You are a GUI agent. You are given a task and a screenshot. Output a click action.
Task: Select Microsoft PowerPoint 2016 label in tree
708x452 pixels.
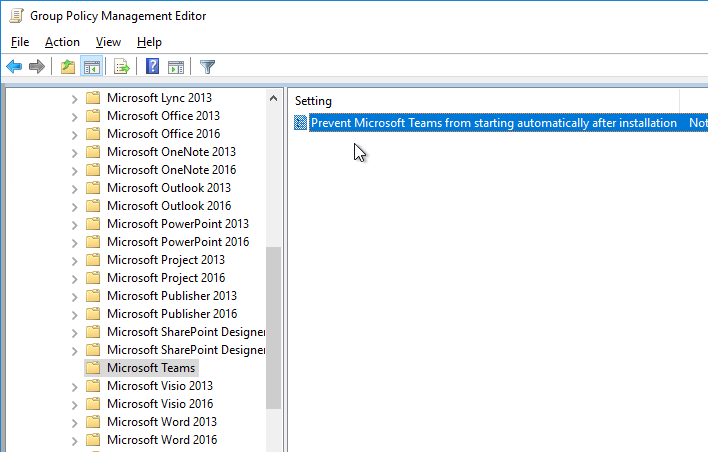(x=178, y=242)
